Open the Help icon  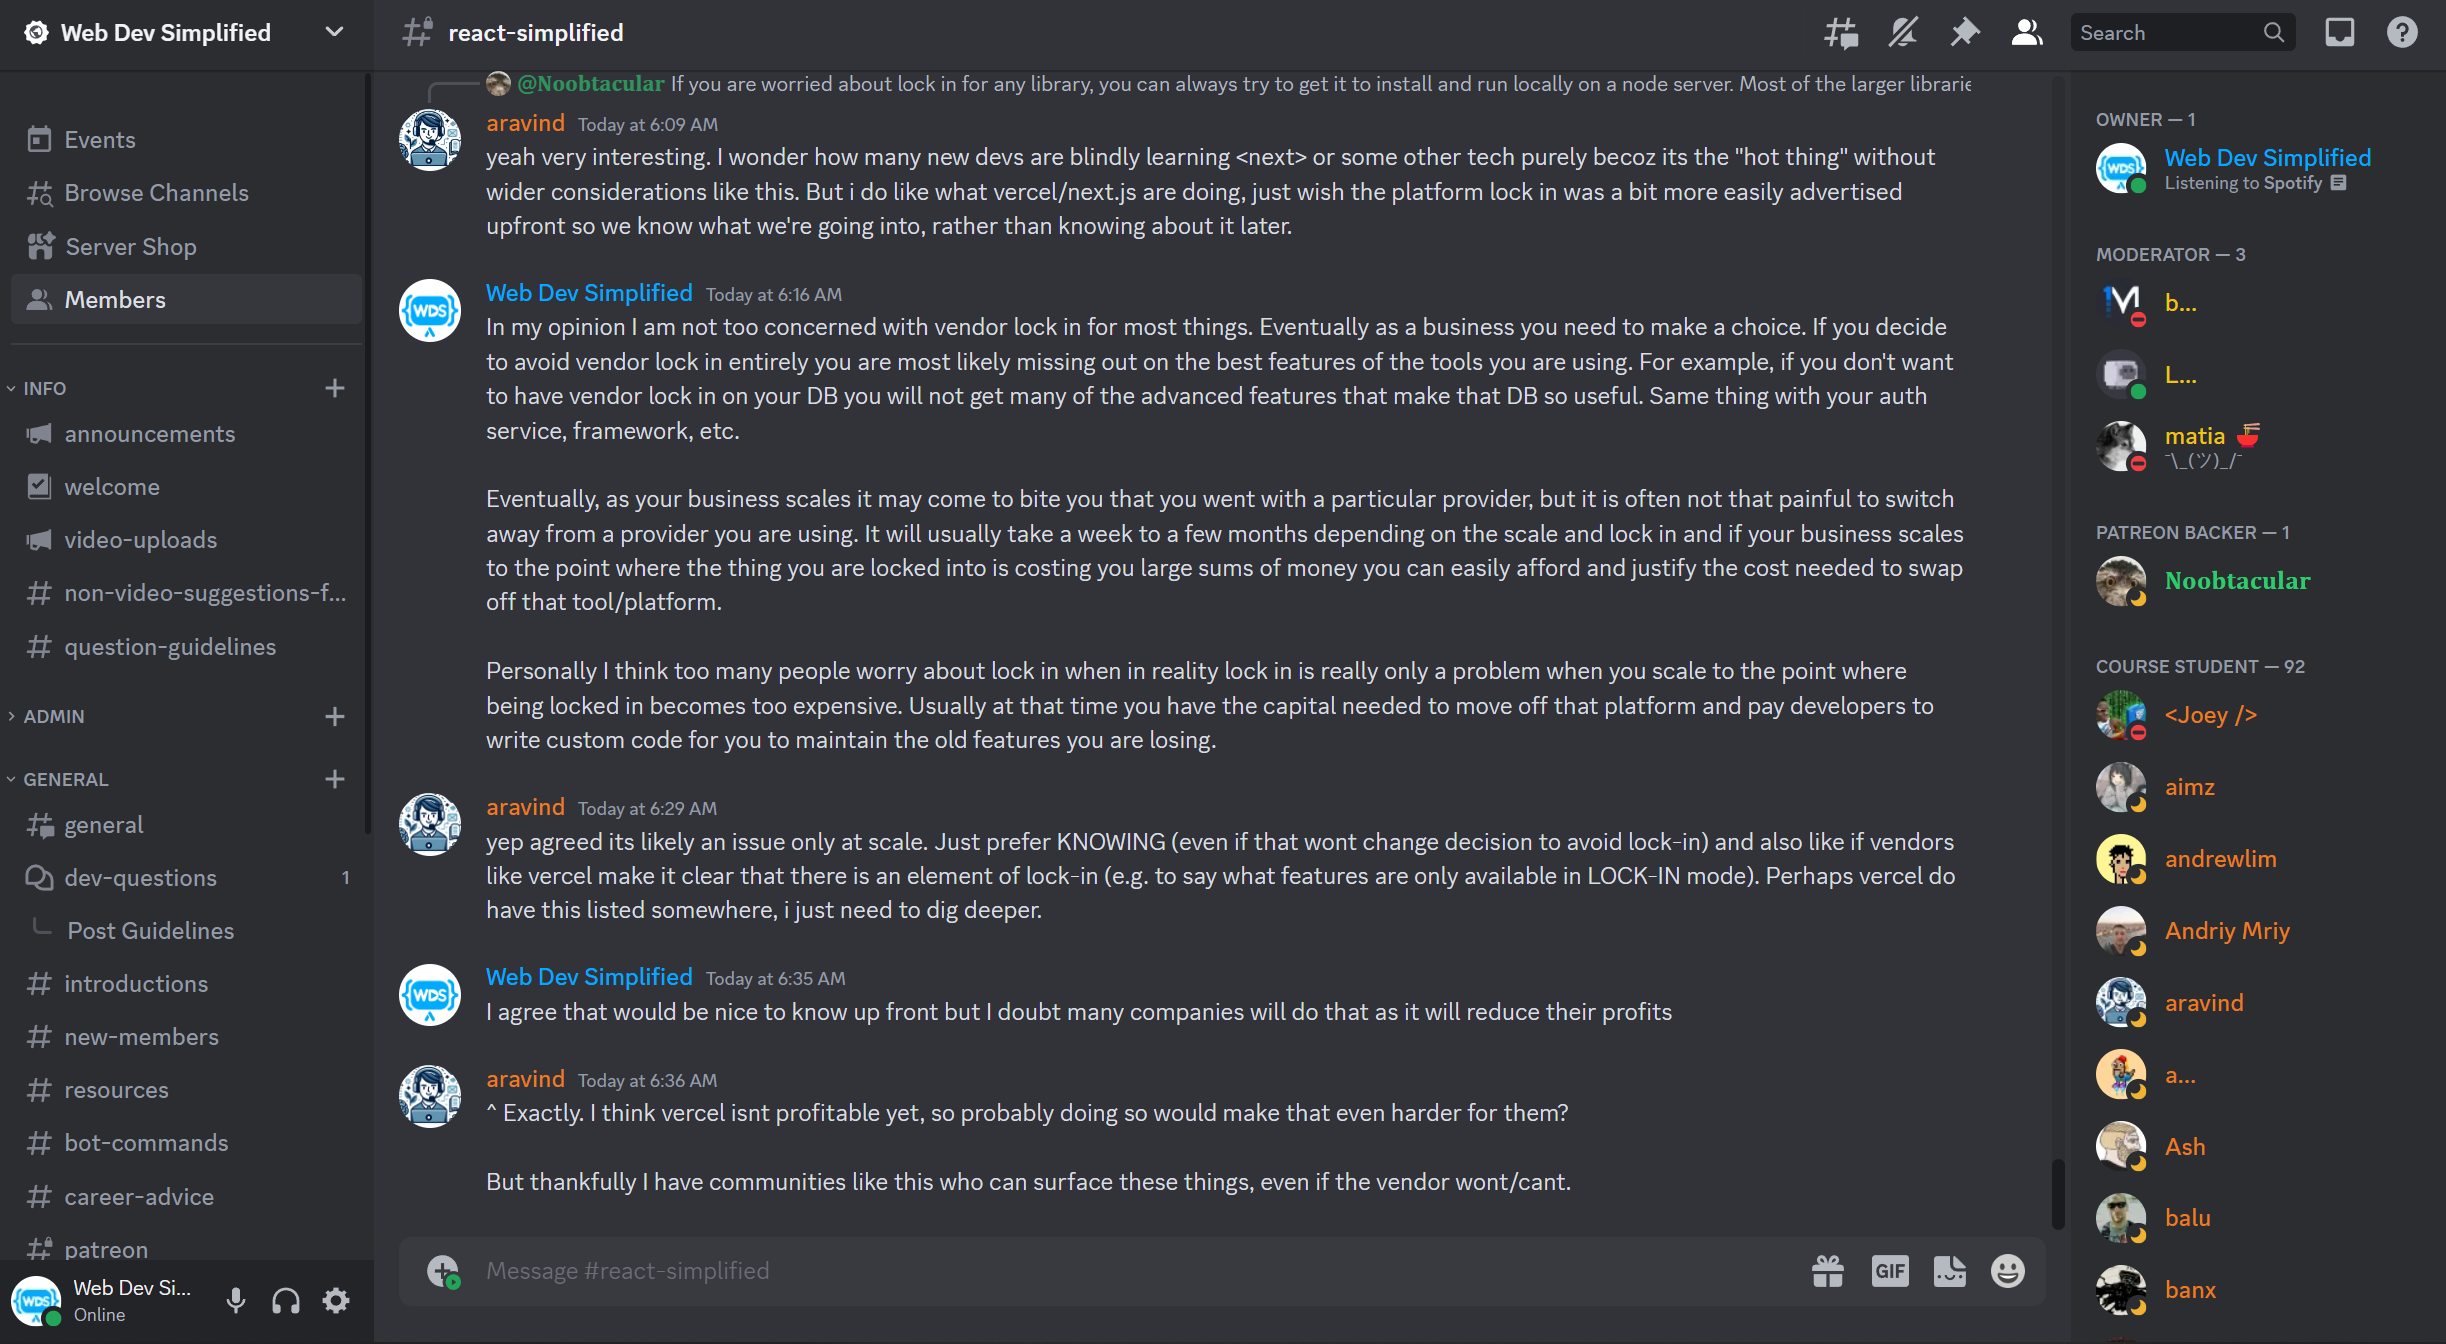tap(2401, 33)
